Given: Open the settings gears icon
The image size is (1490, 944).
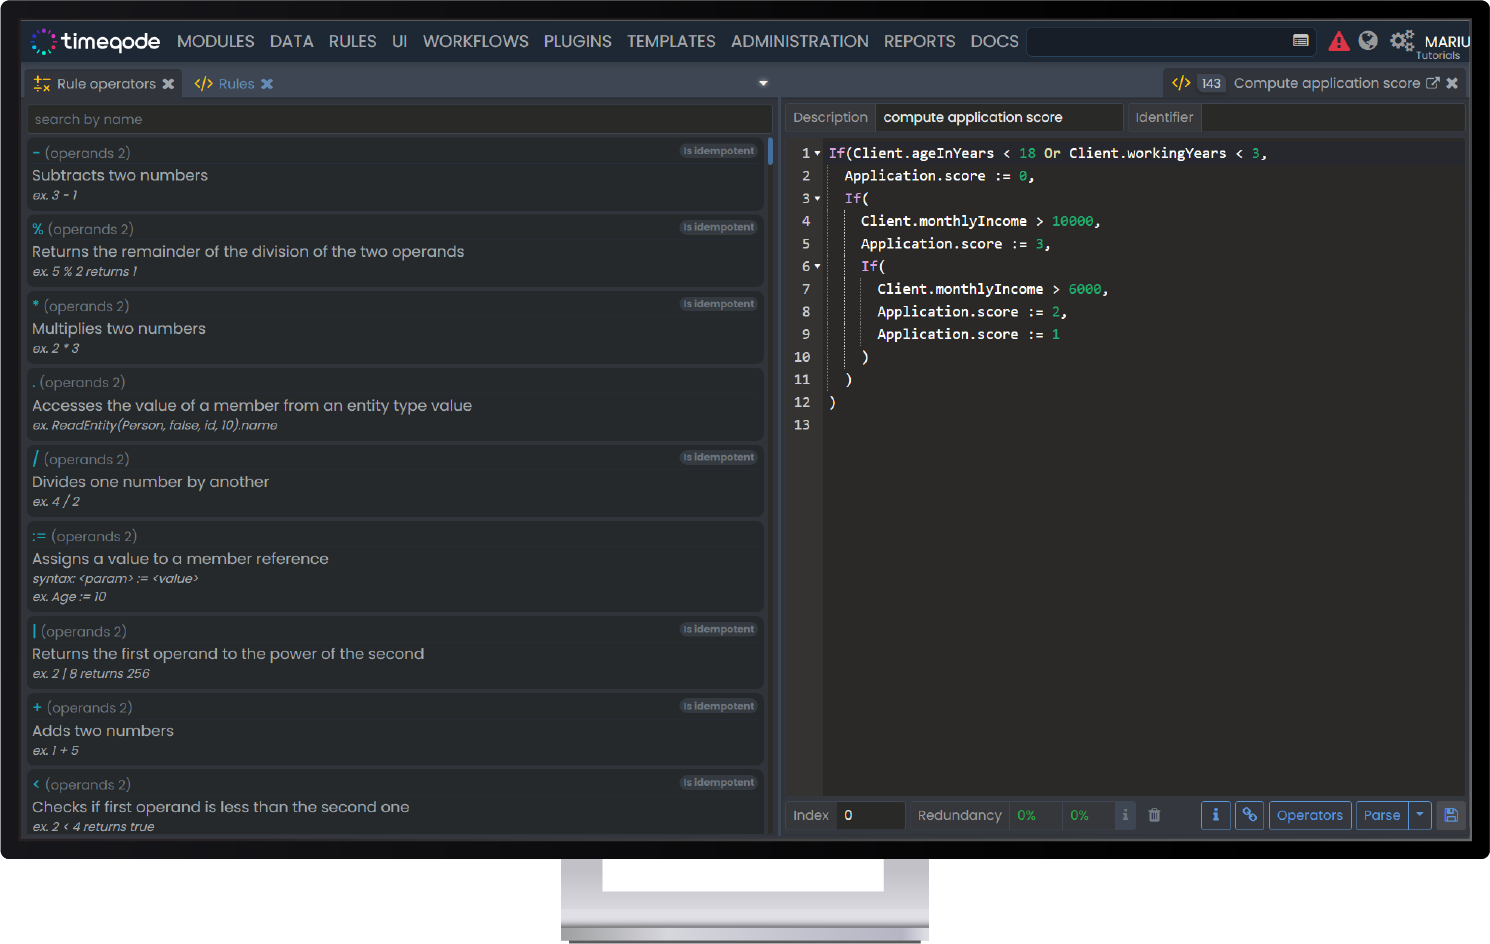Looking at the screenshot, I should (1402, 41).
